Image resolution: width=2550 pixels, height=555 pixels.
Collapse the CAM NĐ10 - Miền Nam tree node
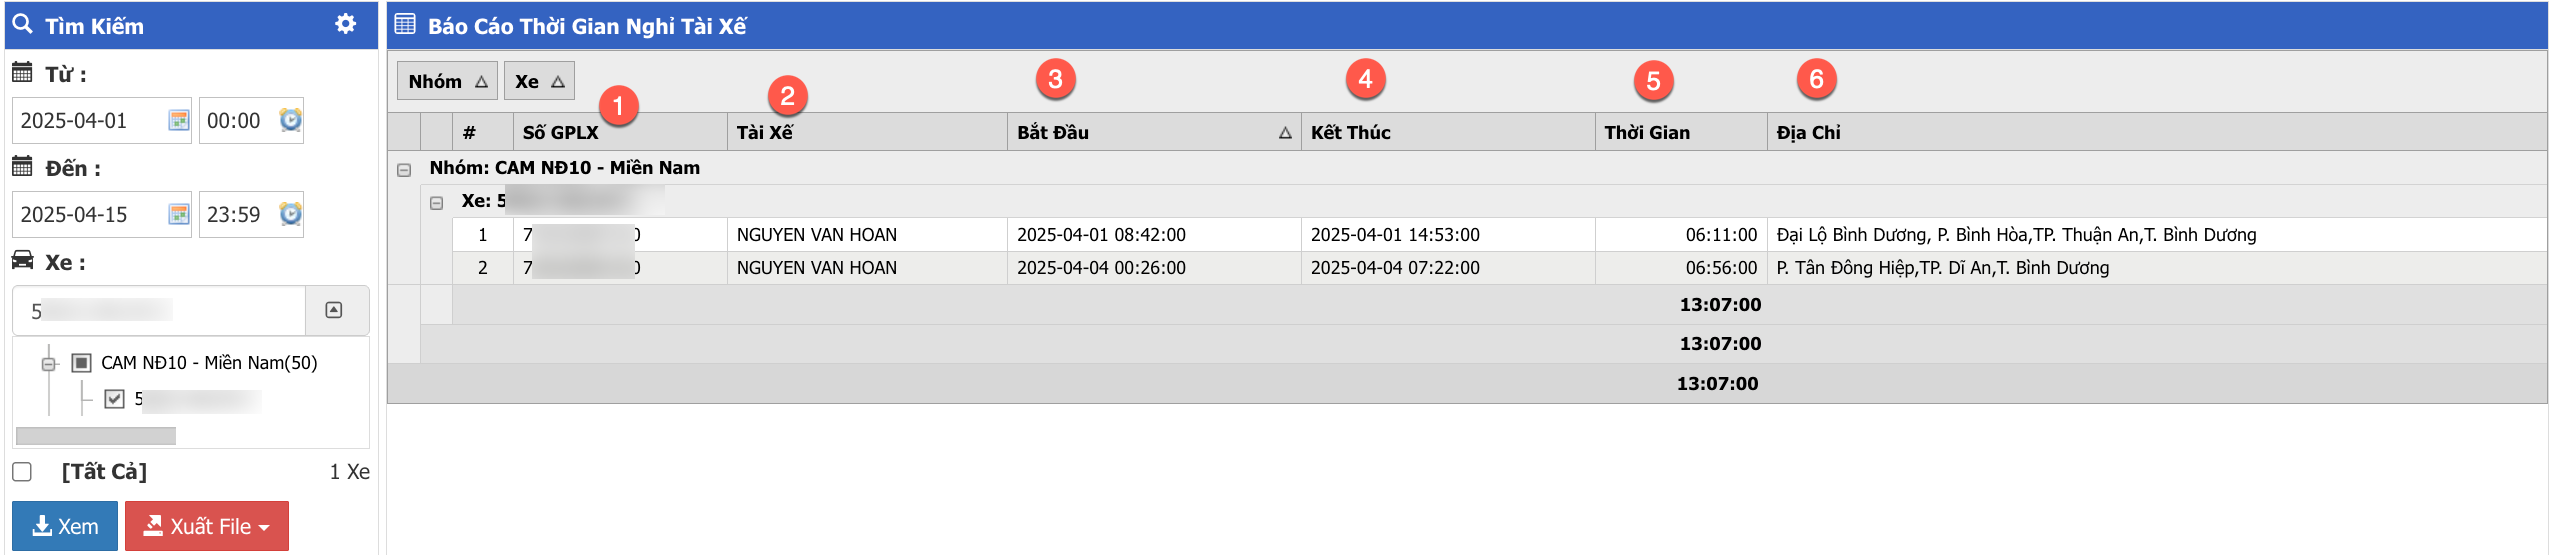[x=48, y=363]
